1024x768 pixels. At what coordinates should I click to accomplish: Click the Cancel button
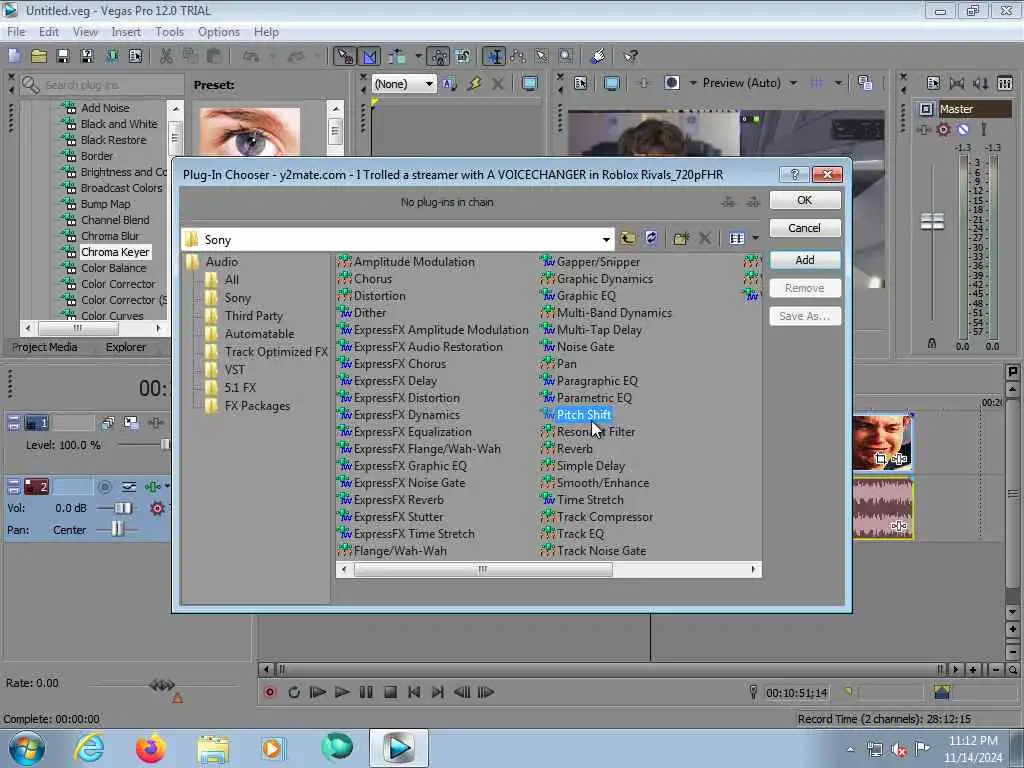pyautogui.click(x=805, y=228)
